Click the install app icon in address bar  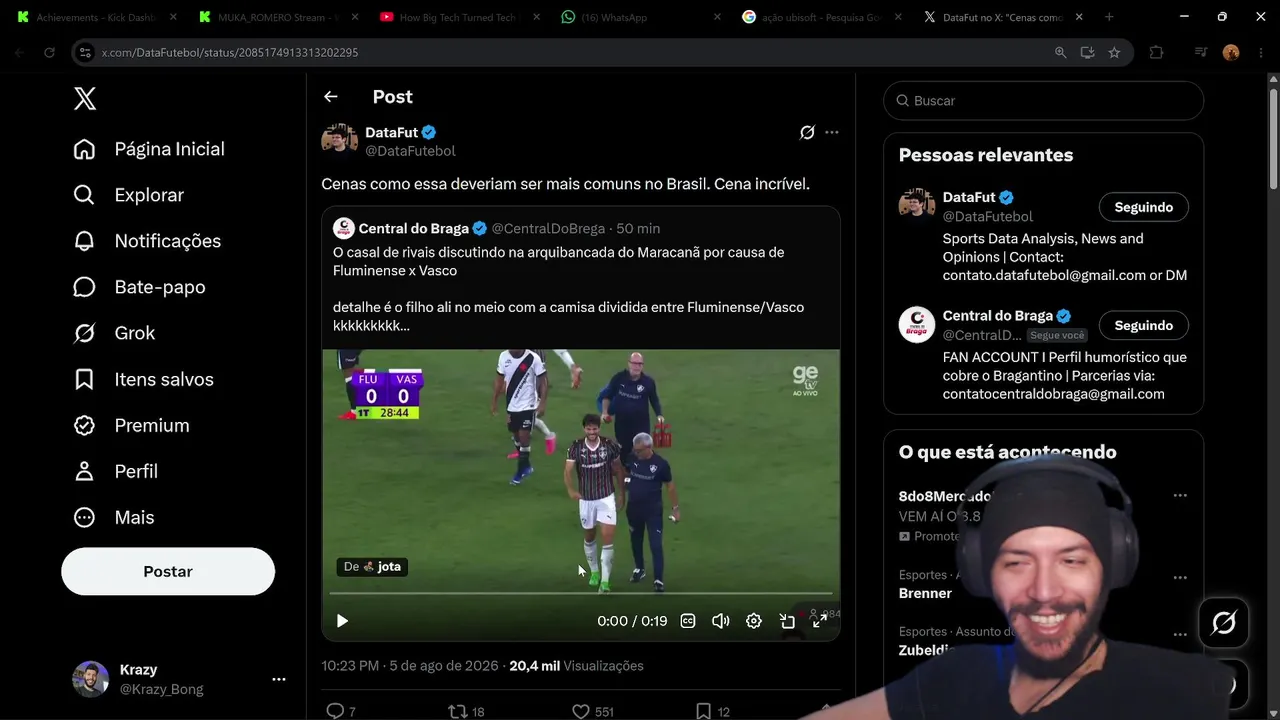[x=1087, y=52]
